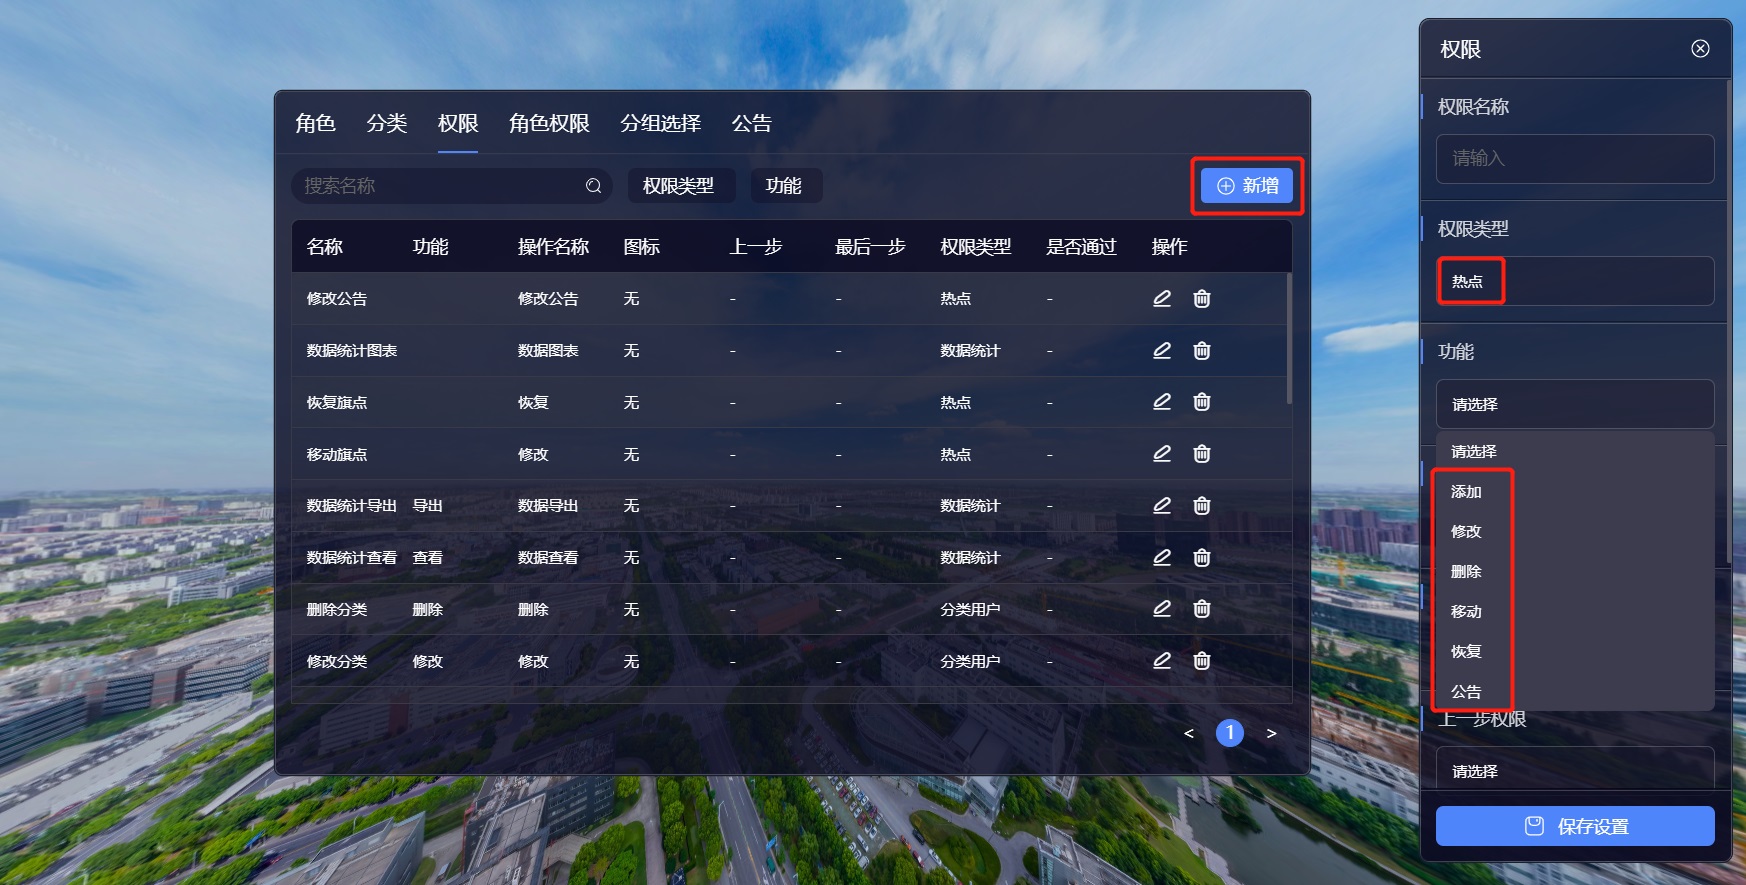Delete the 数据统计导出 row using trash icon

[x=1202, y=505]
